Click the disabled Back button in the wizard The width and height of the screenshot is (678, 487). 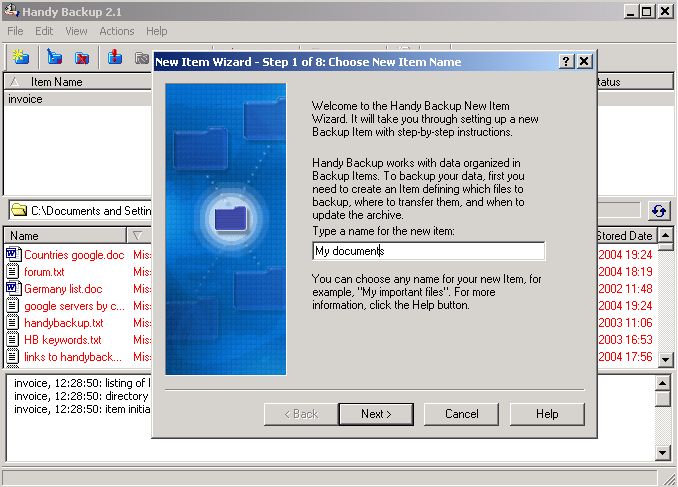301,414
